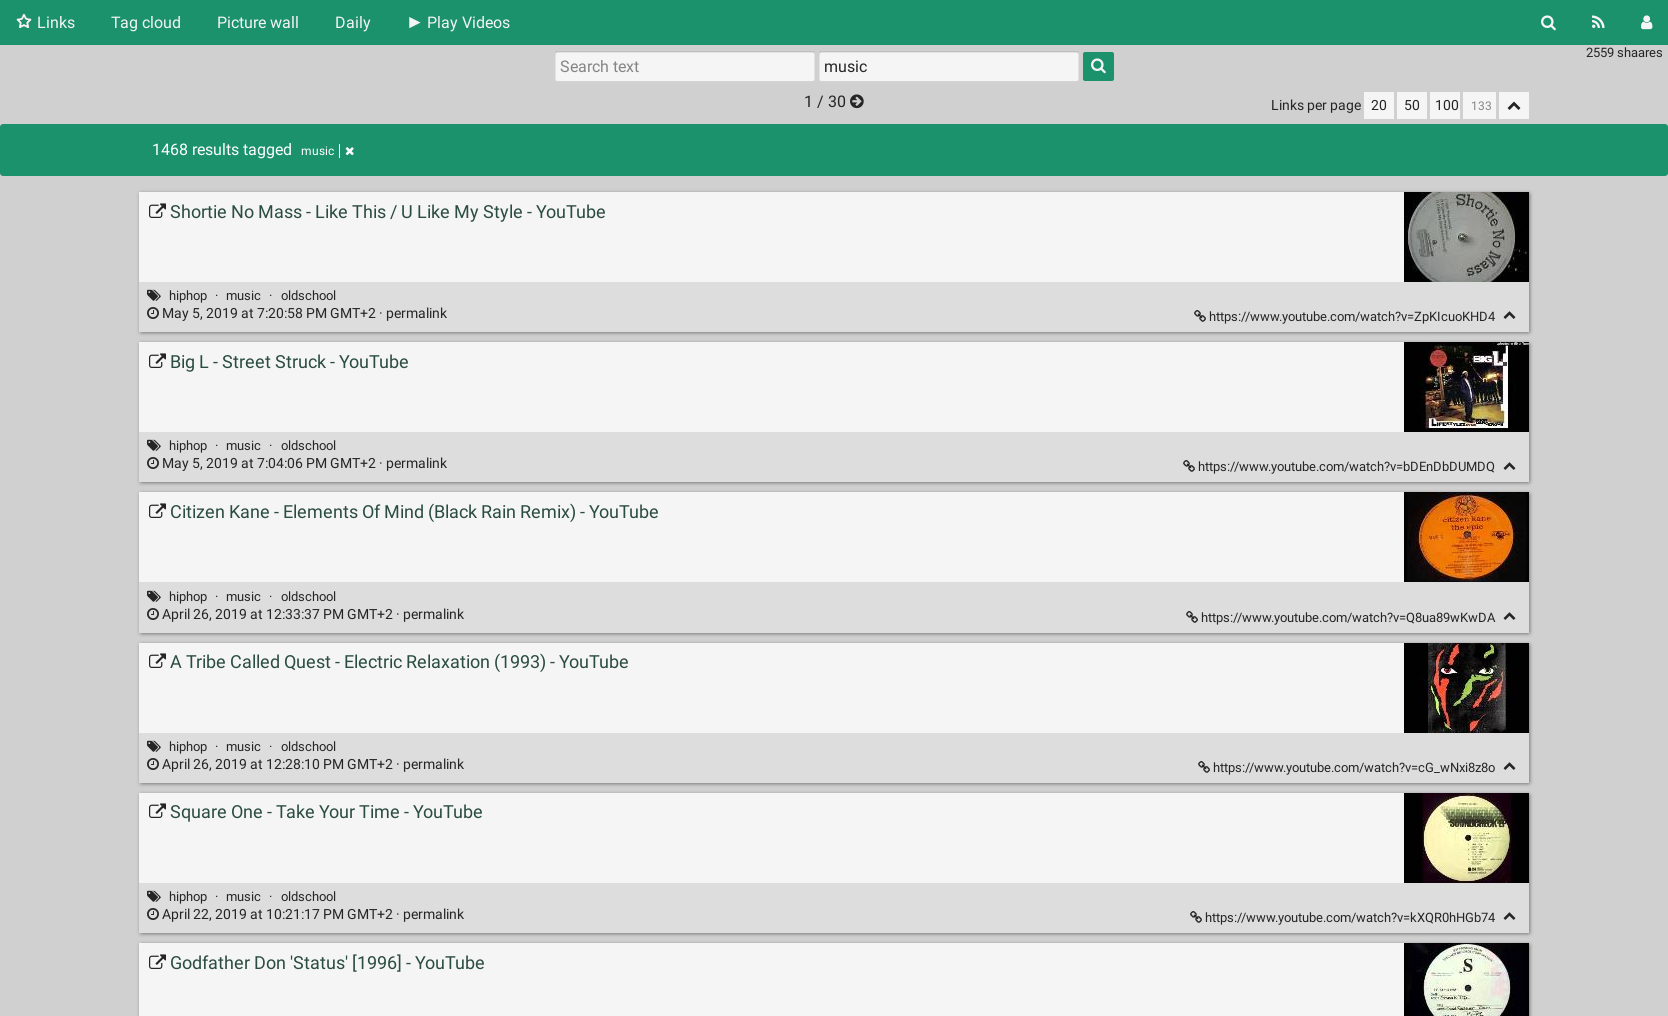
Task: Click the user login icon
Action: 1646,23
